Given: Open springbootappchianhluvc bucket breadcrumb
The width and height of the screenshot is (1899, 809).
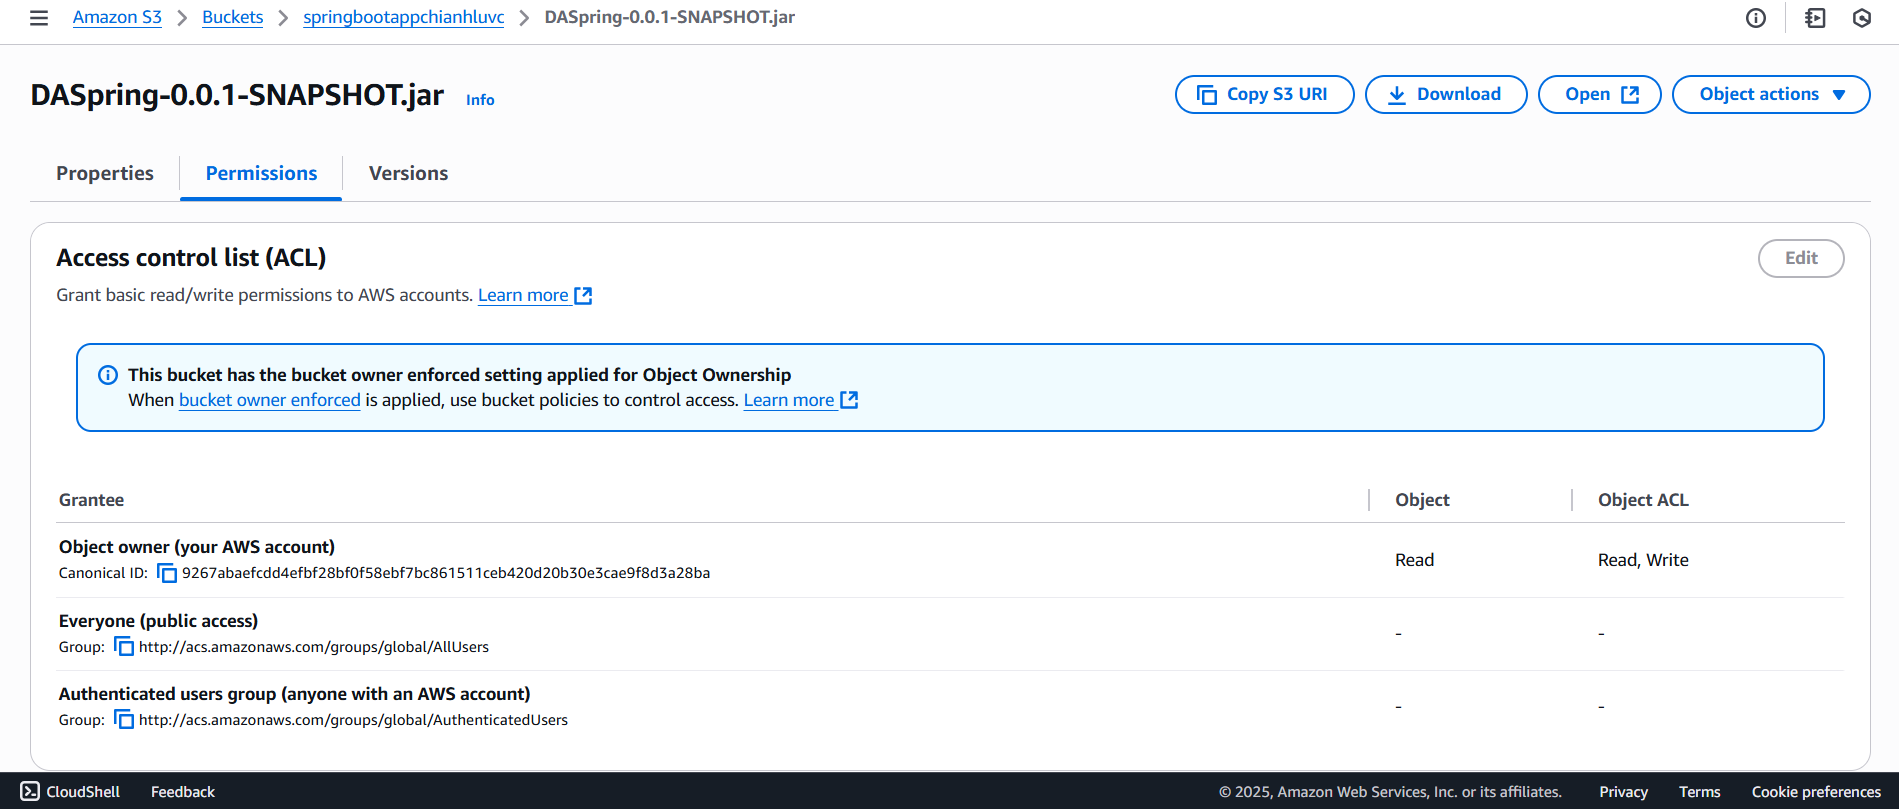Looking at the screenshot, I should (403, 17).
